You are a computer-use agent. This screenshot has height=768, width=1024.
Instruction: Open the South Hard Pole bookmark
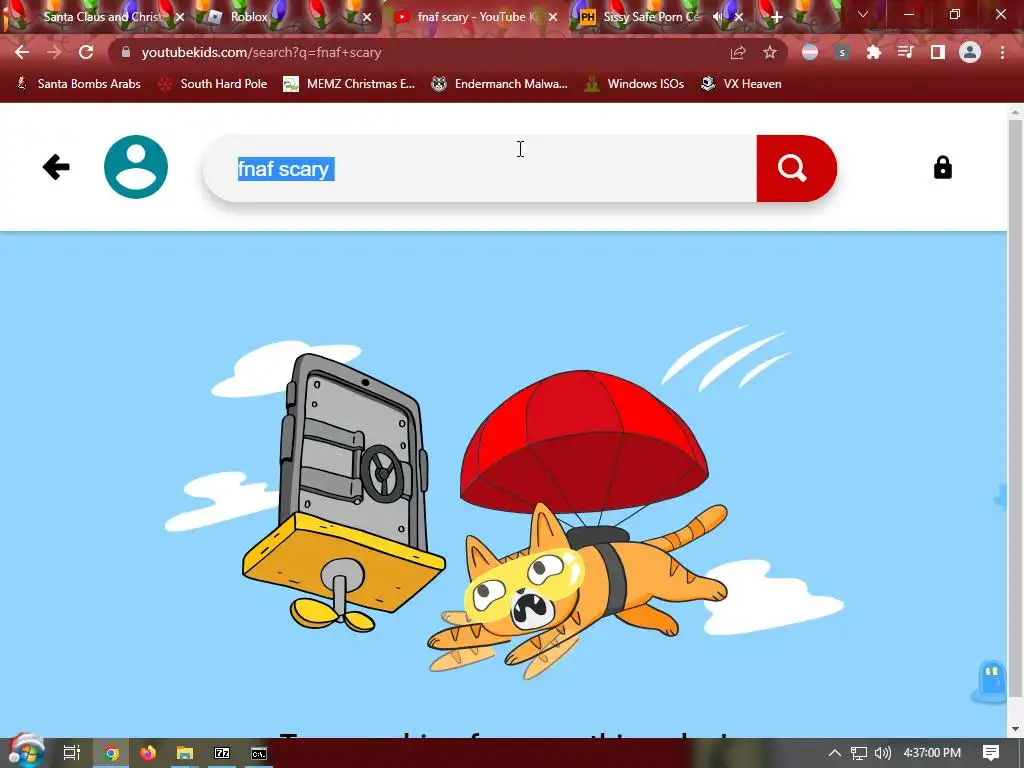214,84
